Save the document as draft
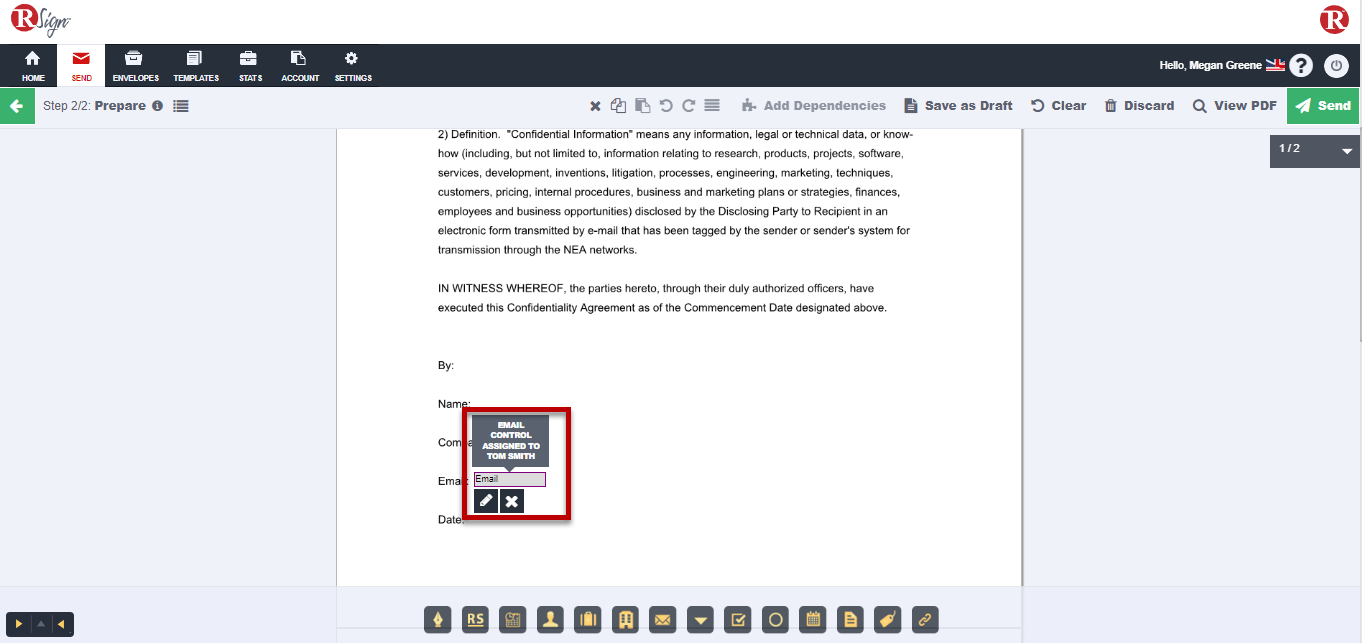 coord(958,106)
